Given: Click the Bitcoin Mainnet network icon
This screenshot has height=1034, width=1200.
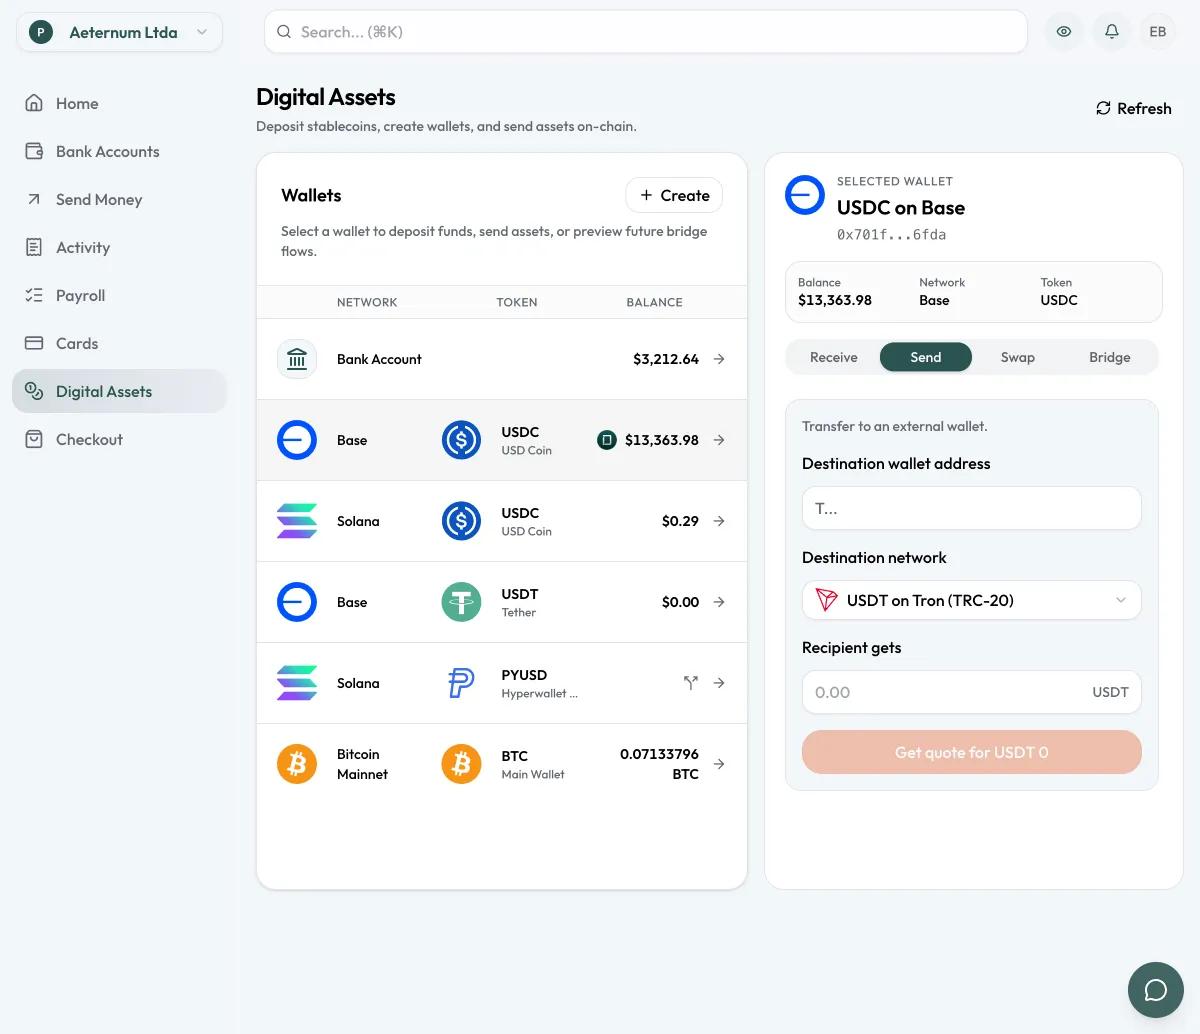Looking at the screenshot, I should (297, 764).
